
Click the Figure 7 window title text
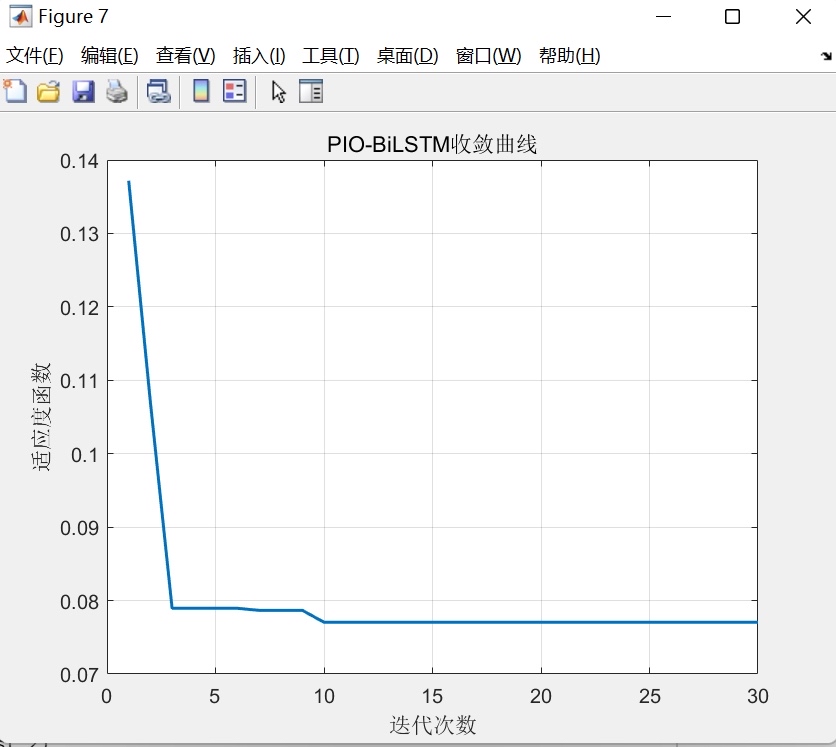click(73, 17)
